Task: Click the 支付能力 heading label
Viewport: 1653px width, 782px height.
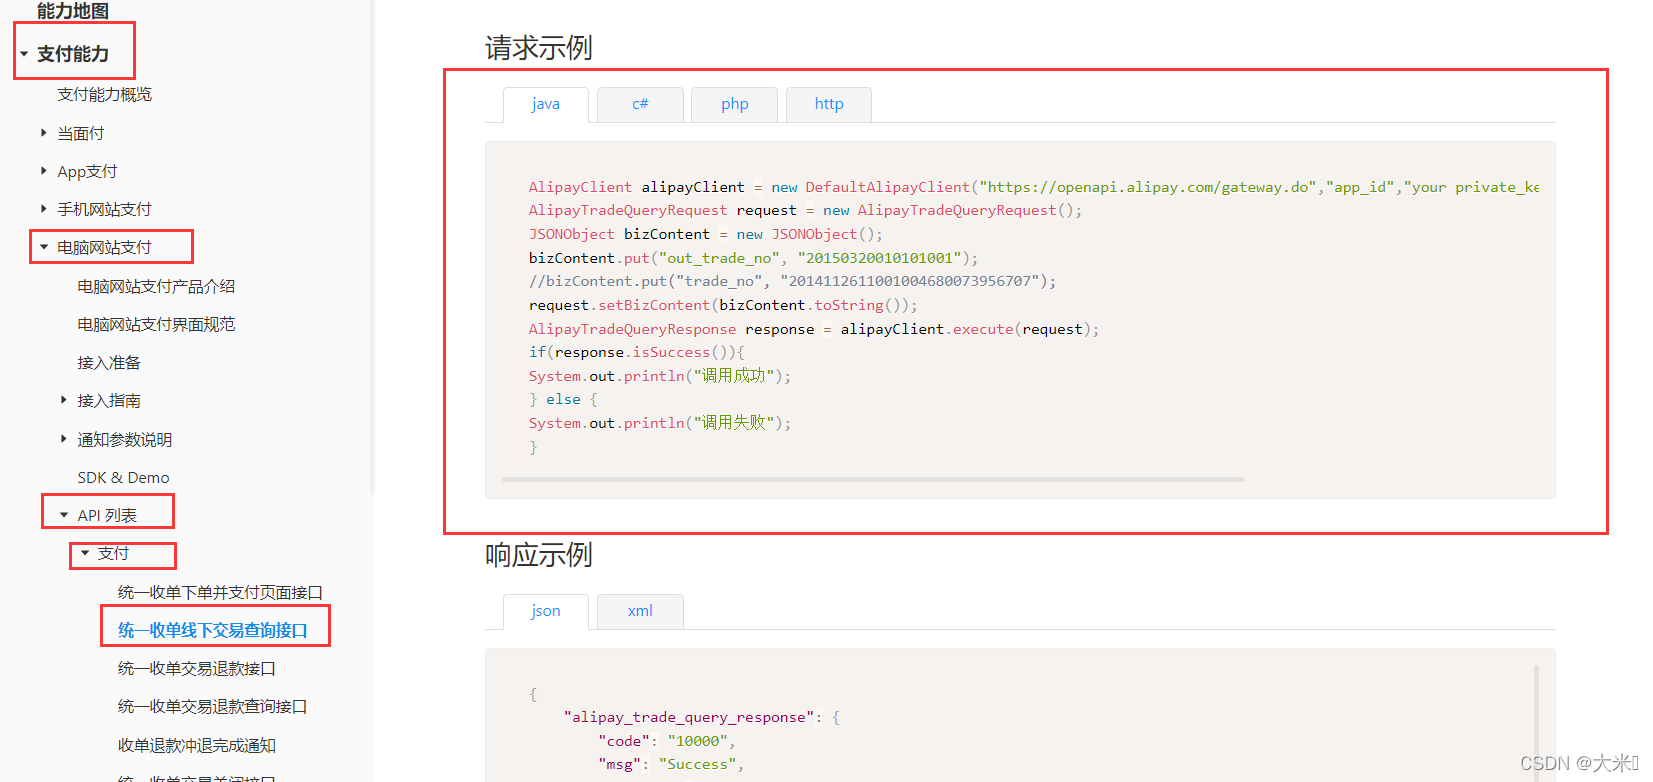Action: point(73,54)
